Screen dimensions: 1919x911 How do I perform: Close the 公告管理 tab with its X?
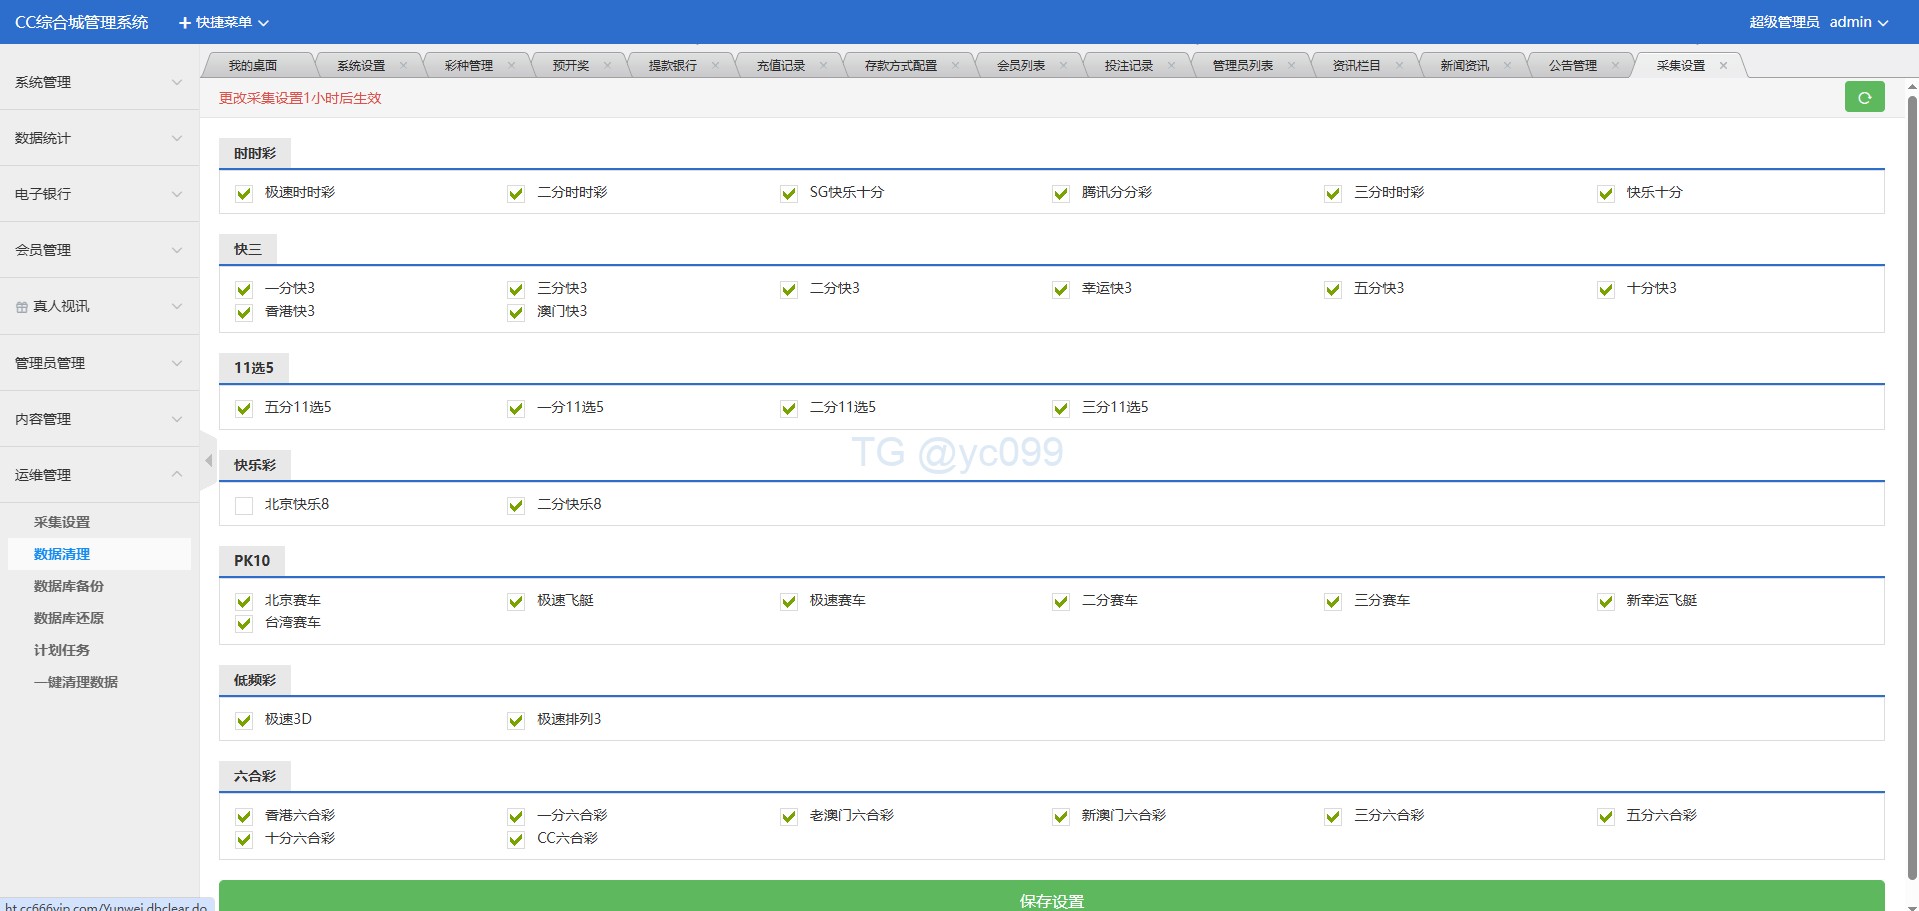click(x=1615, y=66)
